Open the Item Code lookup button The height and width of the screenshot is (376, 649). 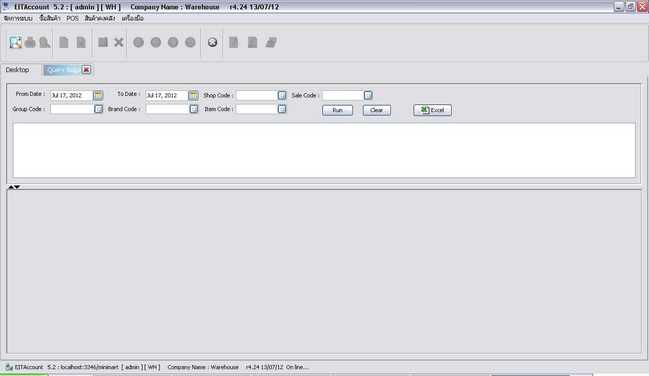pyautogui.click(x=282, y=109)
